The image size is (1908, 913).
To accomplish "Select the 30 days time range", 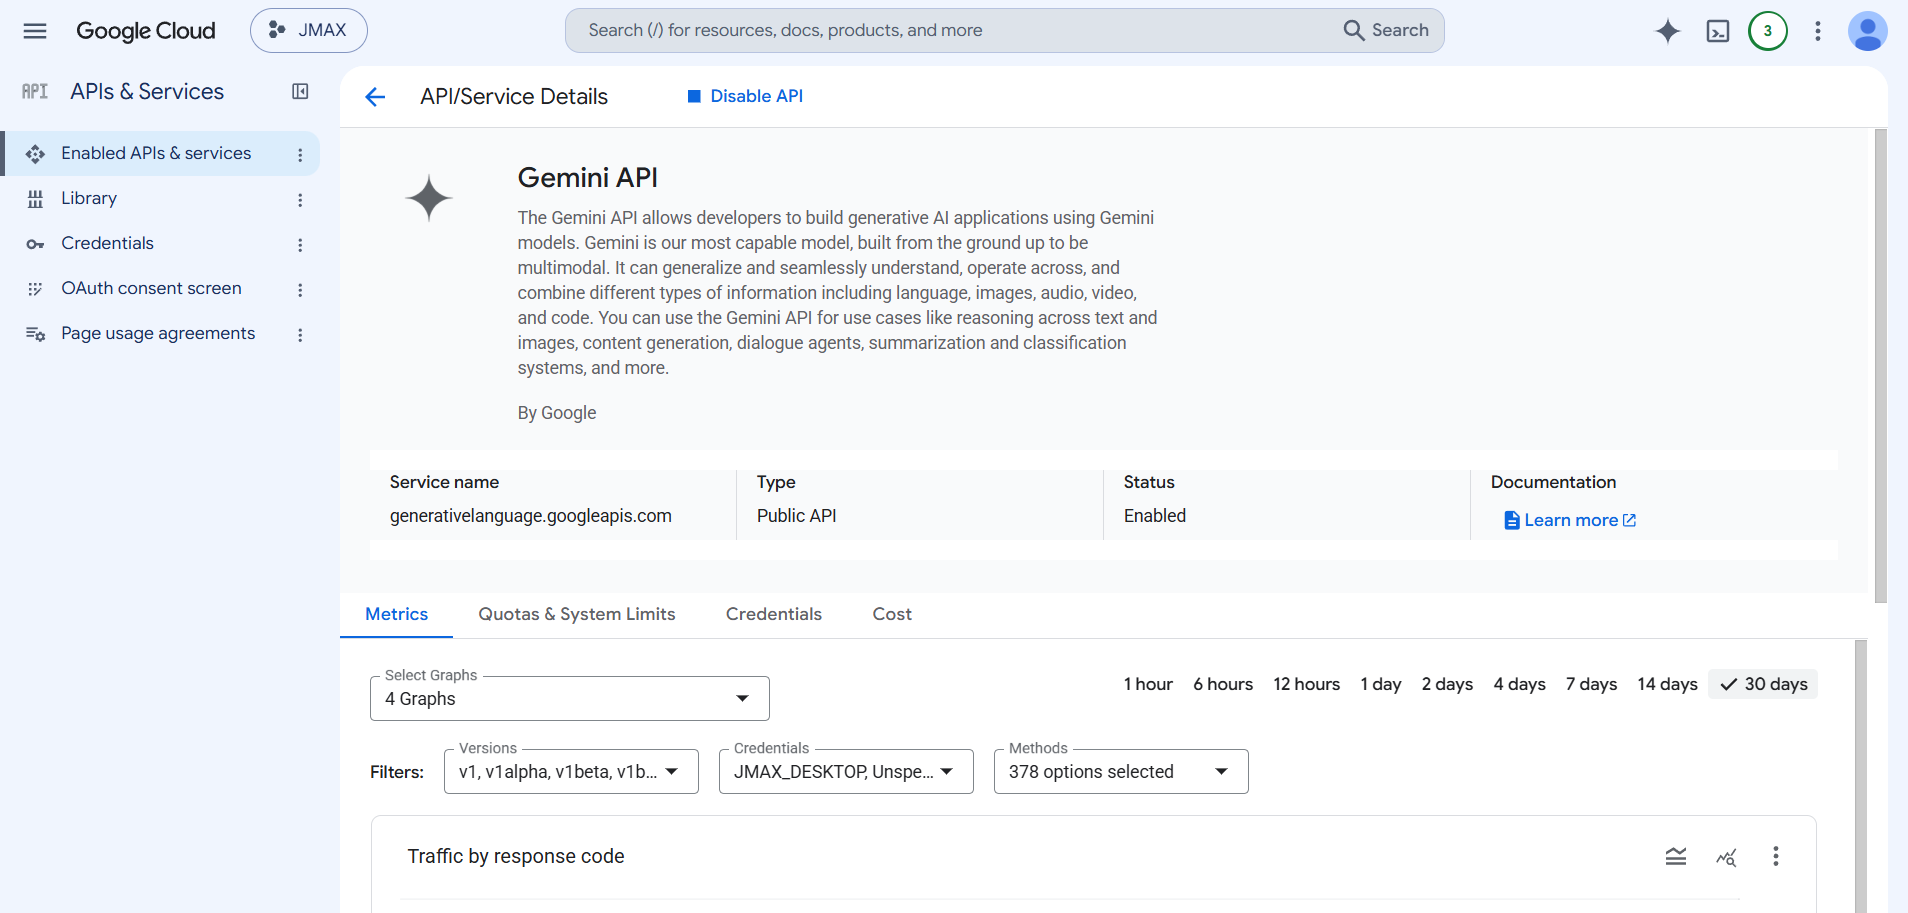I will (x=1763, y=684).
